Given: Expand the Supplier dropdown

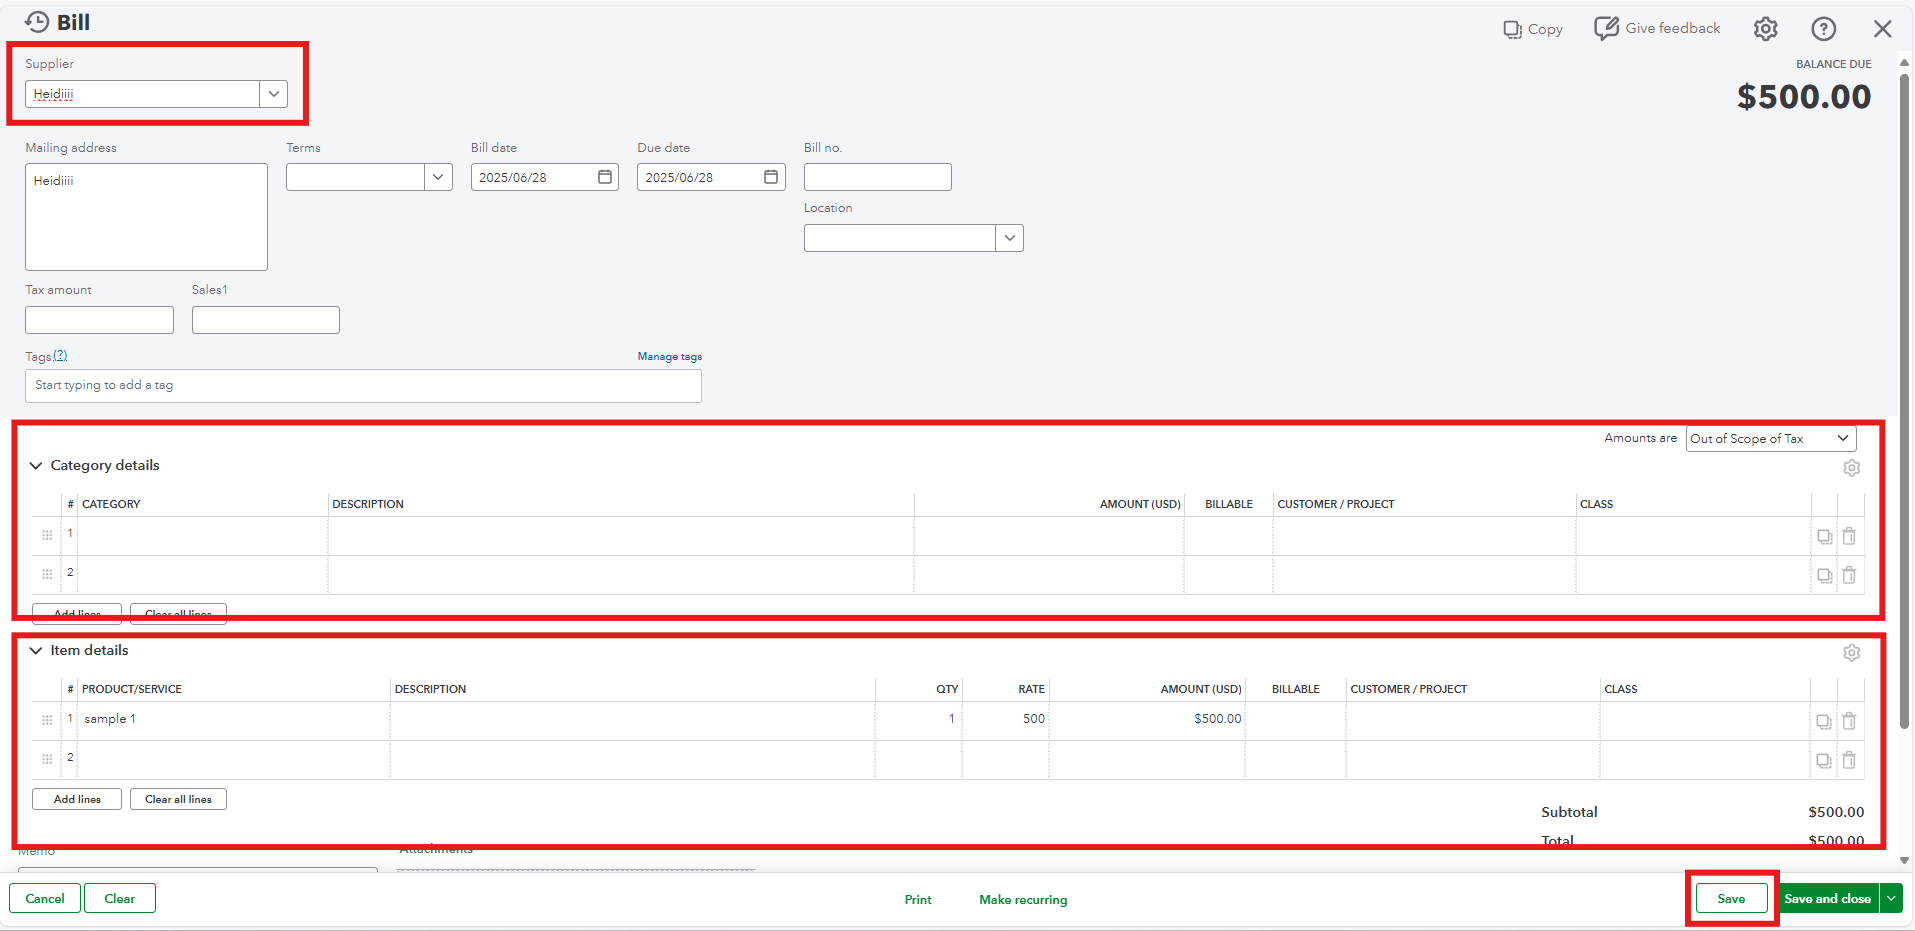Looking at the screenshot, I should pyautogui.click(x=273, y=94).
